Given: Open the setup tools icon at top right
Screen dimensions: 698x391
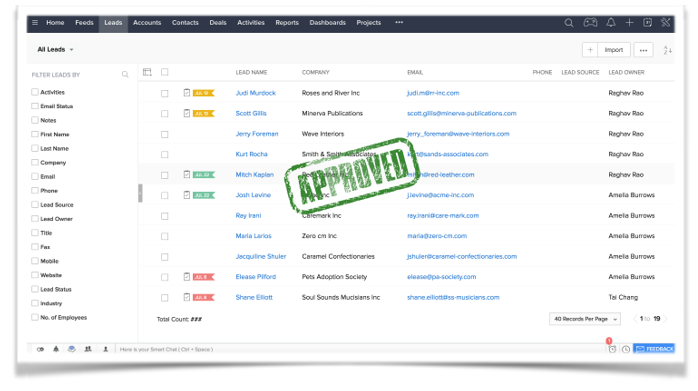Looking at the screenshot, I should click(666, 22).
